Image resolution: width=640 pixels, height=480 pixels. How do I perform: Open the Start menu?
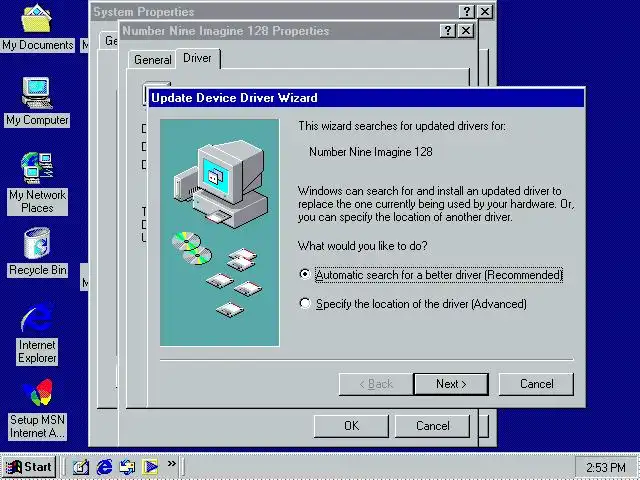(x=29, y=467)
